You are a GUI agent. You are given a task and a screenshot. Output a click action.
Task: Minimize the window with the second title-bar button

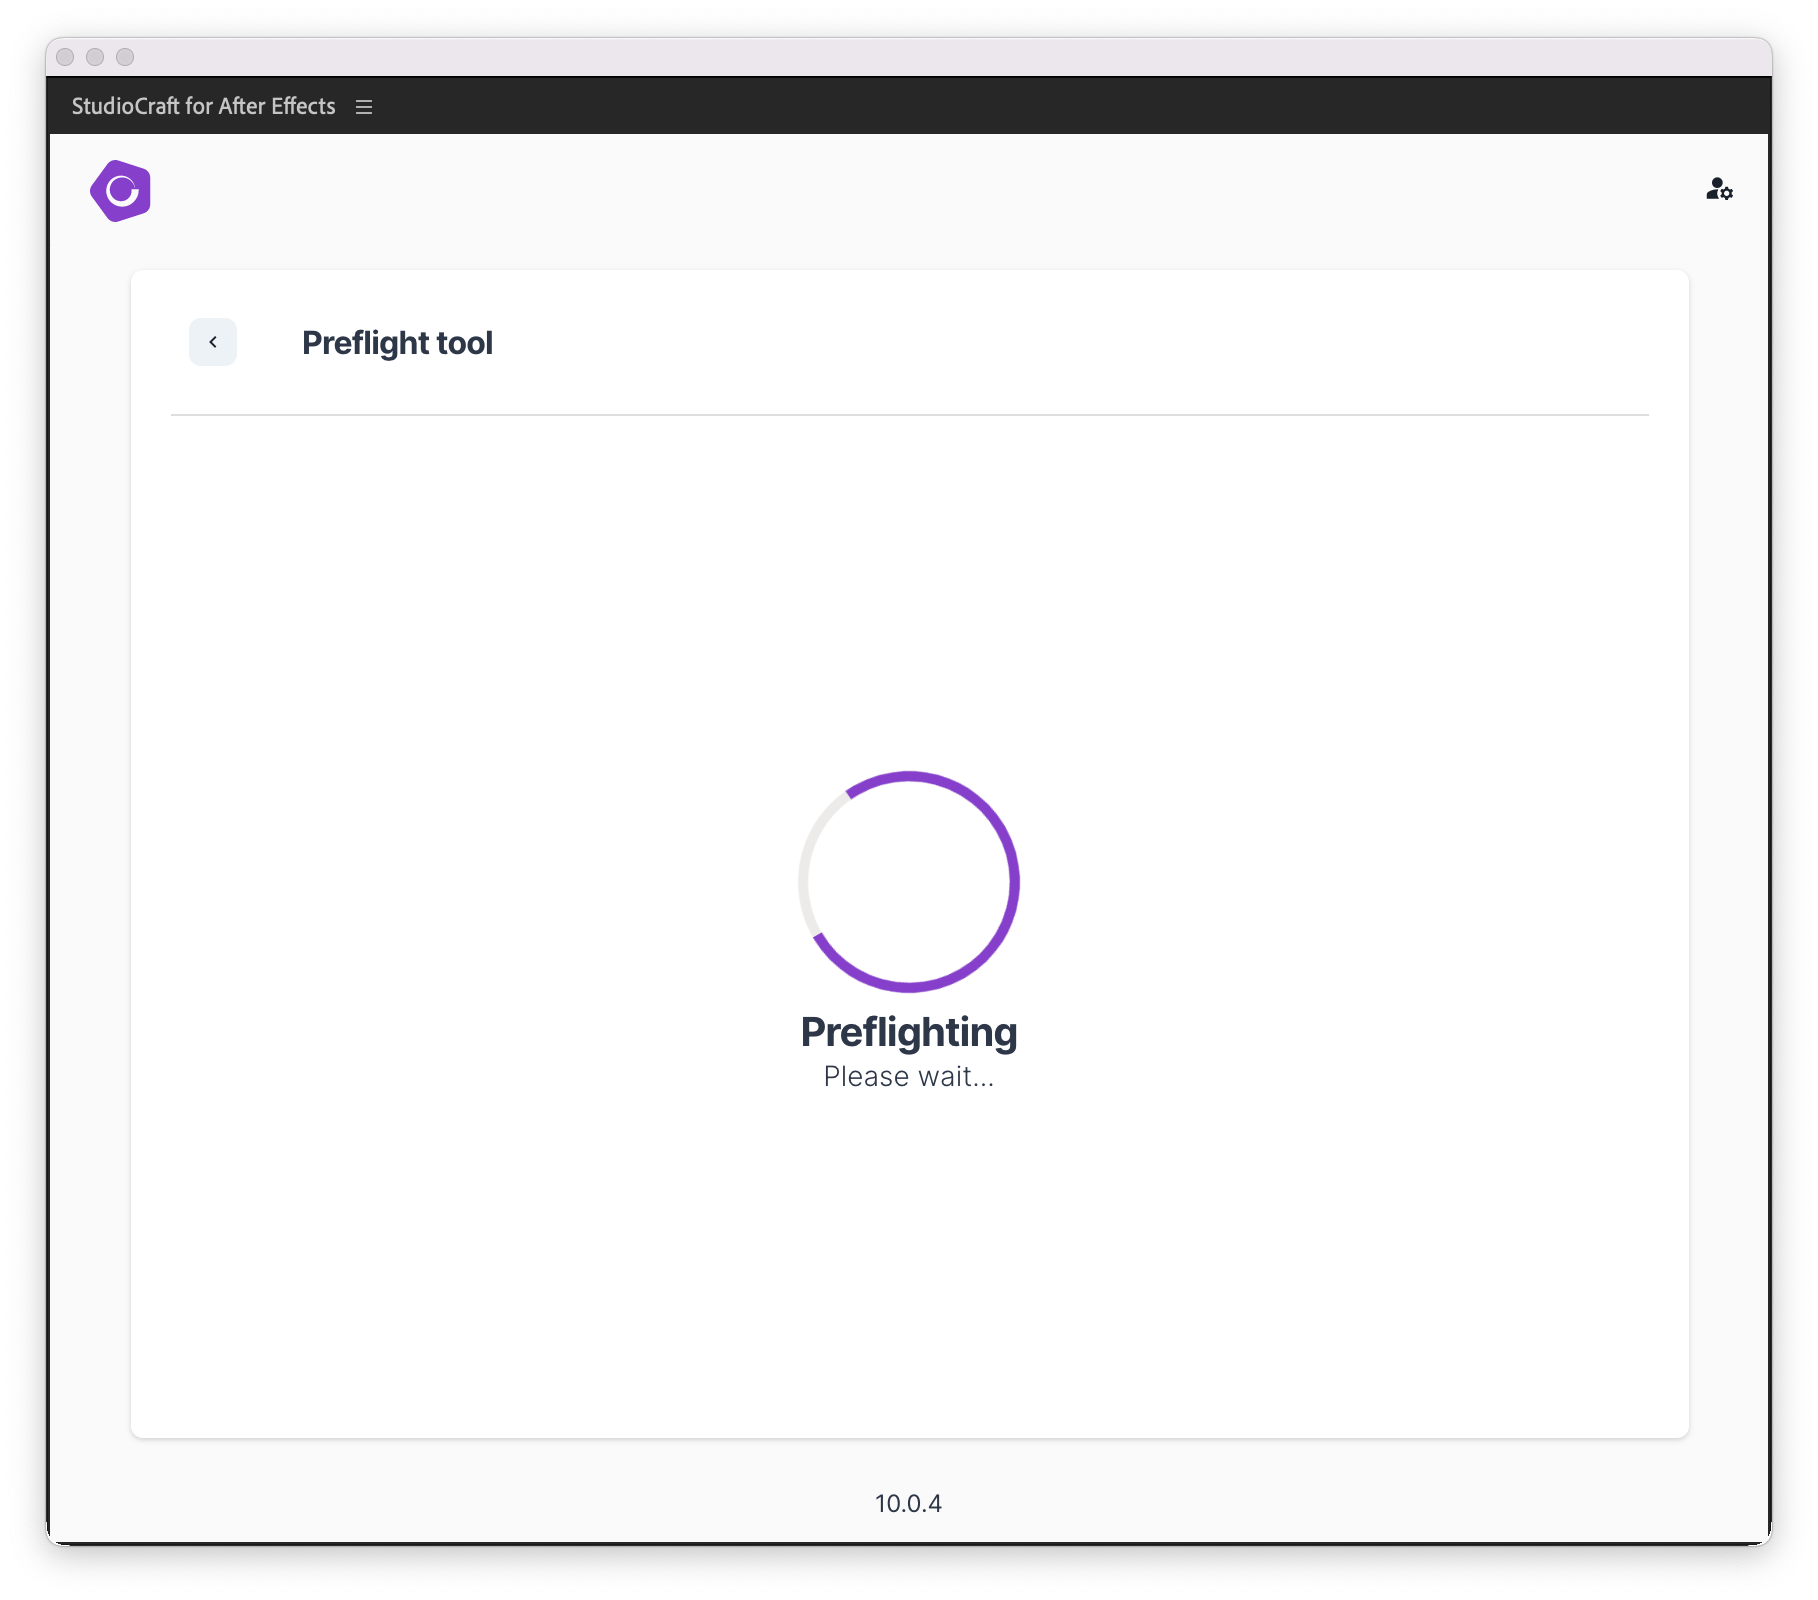pos(95,57)
